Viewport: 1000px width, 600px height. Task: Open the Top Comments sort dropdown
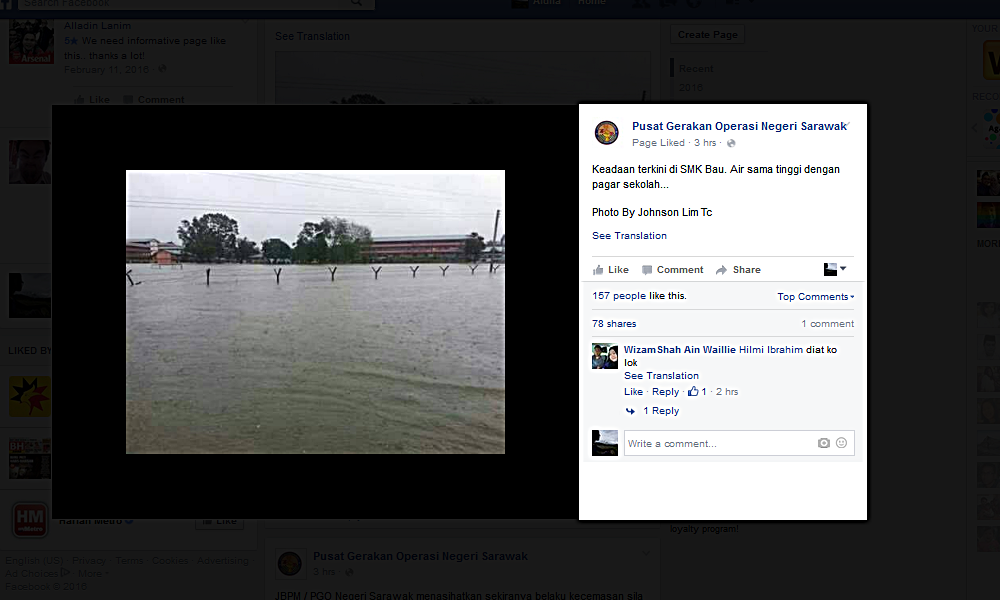click(816, 296)
